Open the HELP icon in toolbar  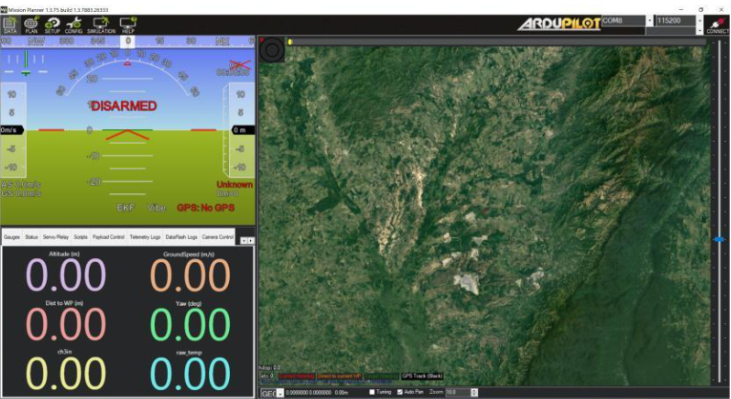(128, 25)
